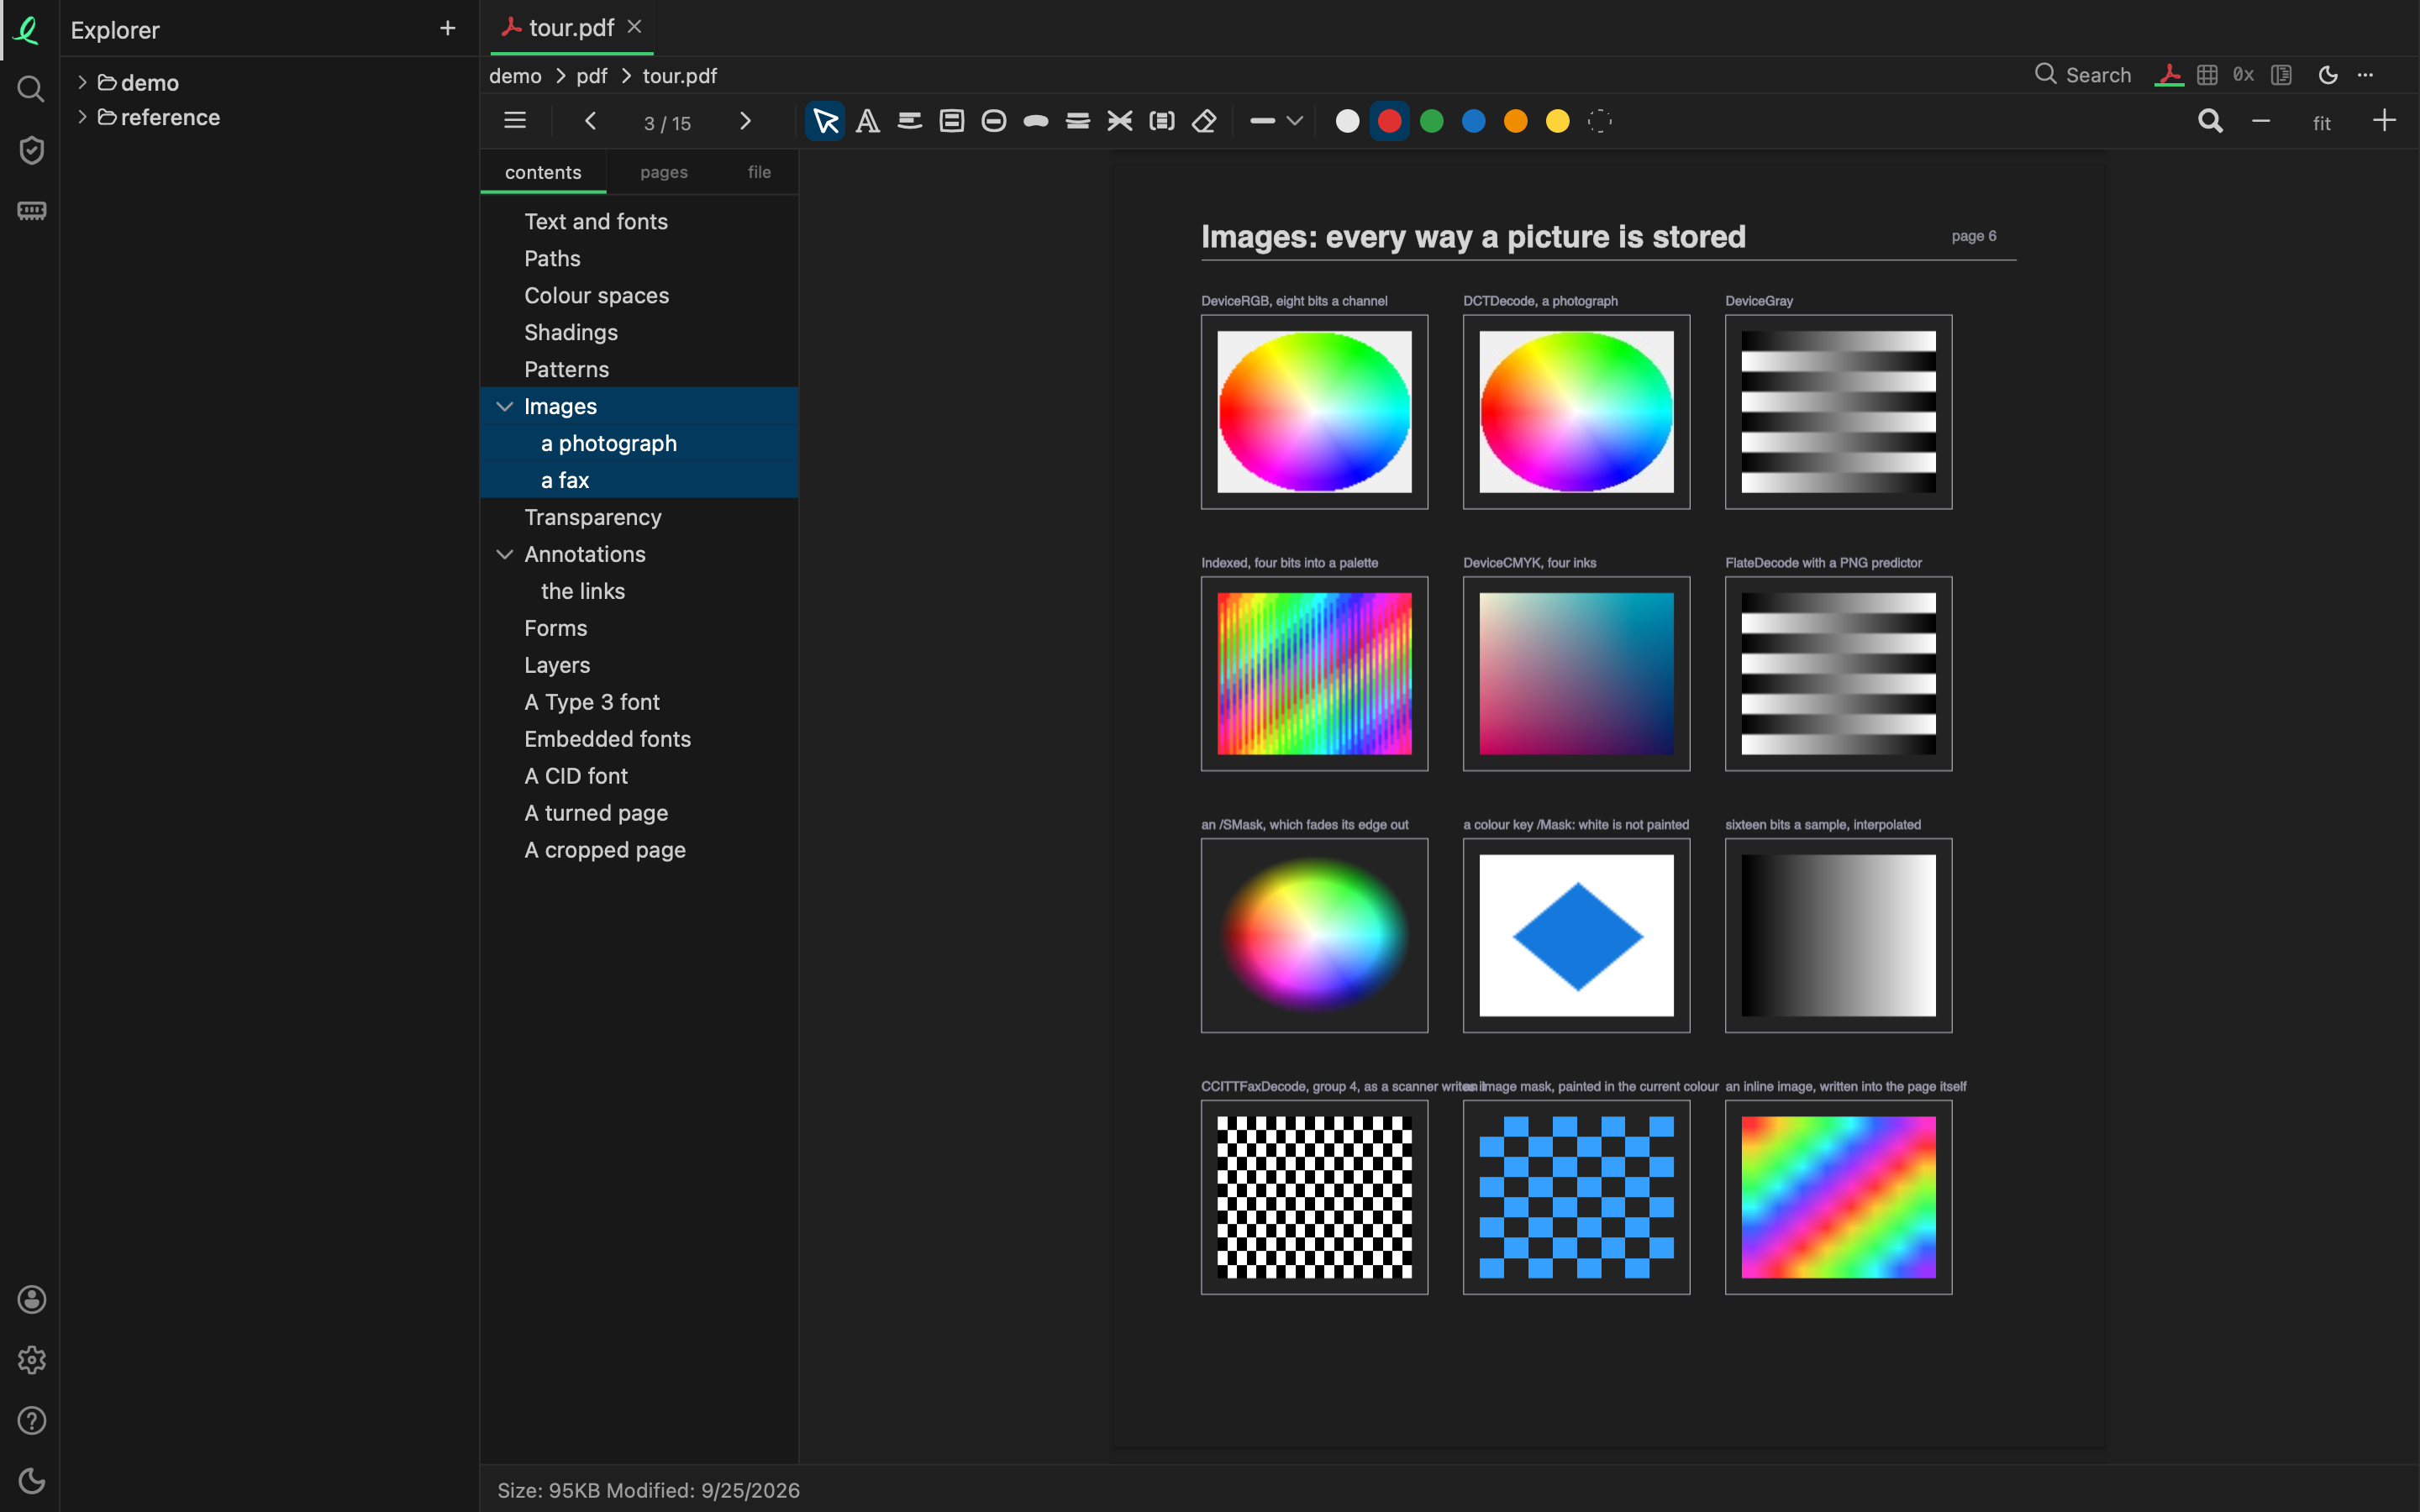Click the page number field 3 / 15

667,123
